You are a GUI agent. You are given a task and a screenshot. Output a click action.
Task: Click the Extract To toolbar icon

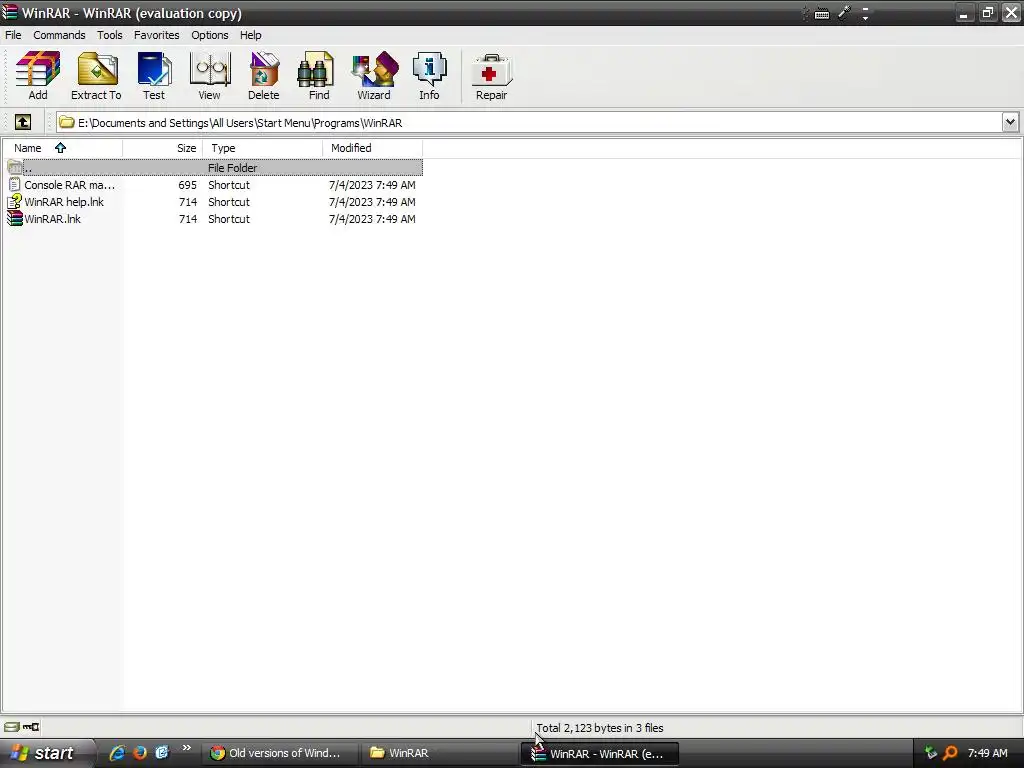click(96, 75)
